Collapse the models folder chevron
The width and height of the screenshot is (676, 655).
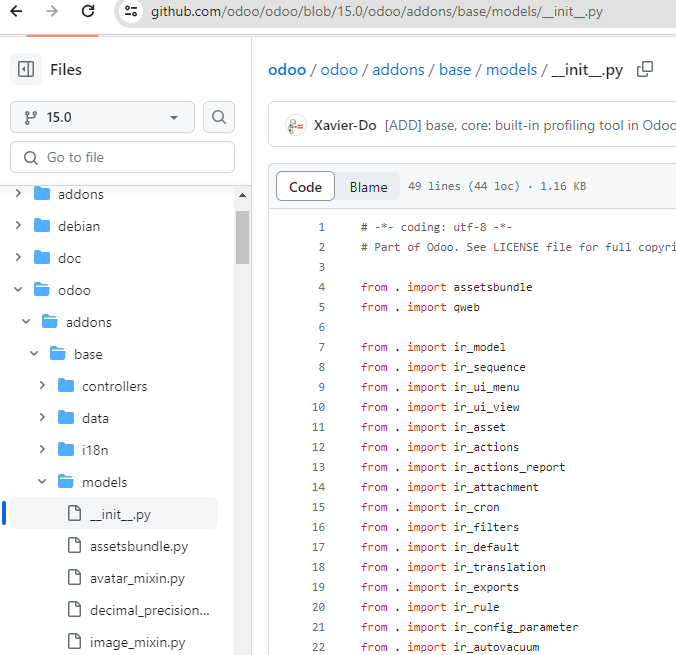pos(42,481)
